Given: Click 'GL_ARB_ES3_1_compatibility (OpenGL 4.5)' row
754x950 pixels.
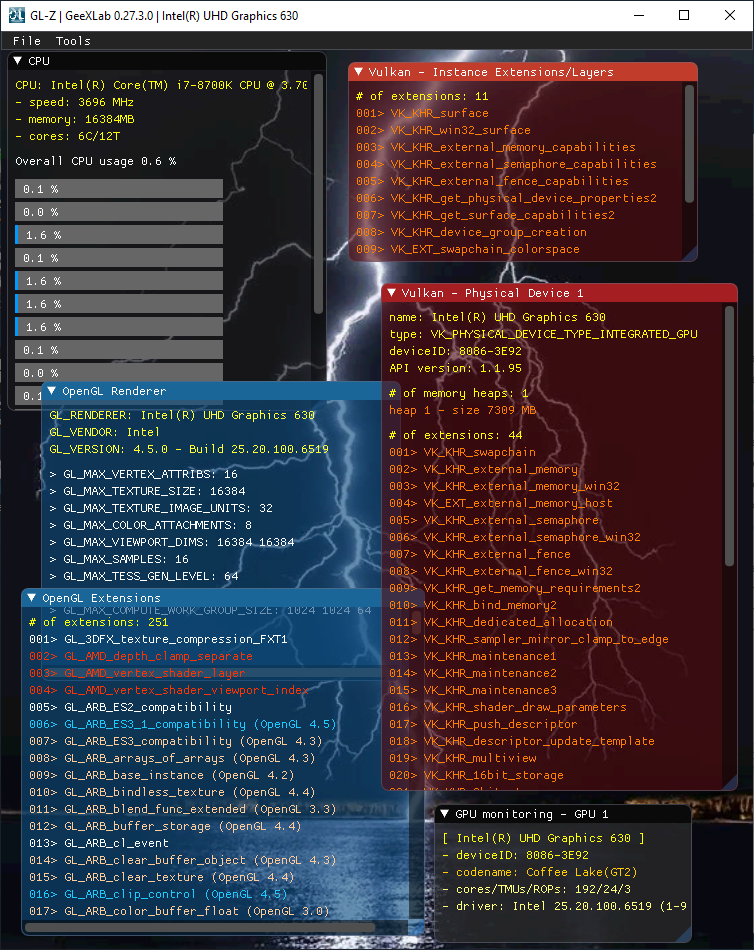Looking at the screenshot, I should click(x=182, y=724).
